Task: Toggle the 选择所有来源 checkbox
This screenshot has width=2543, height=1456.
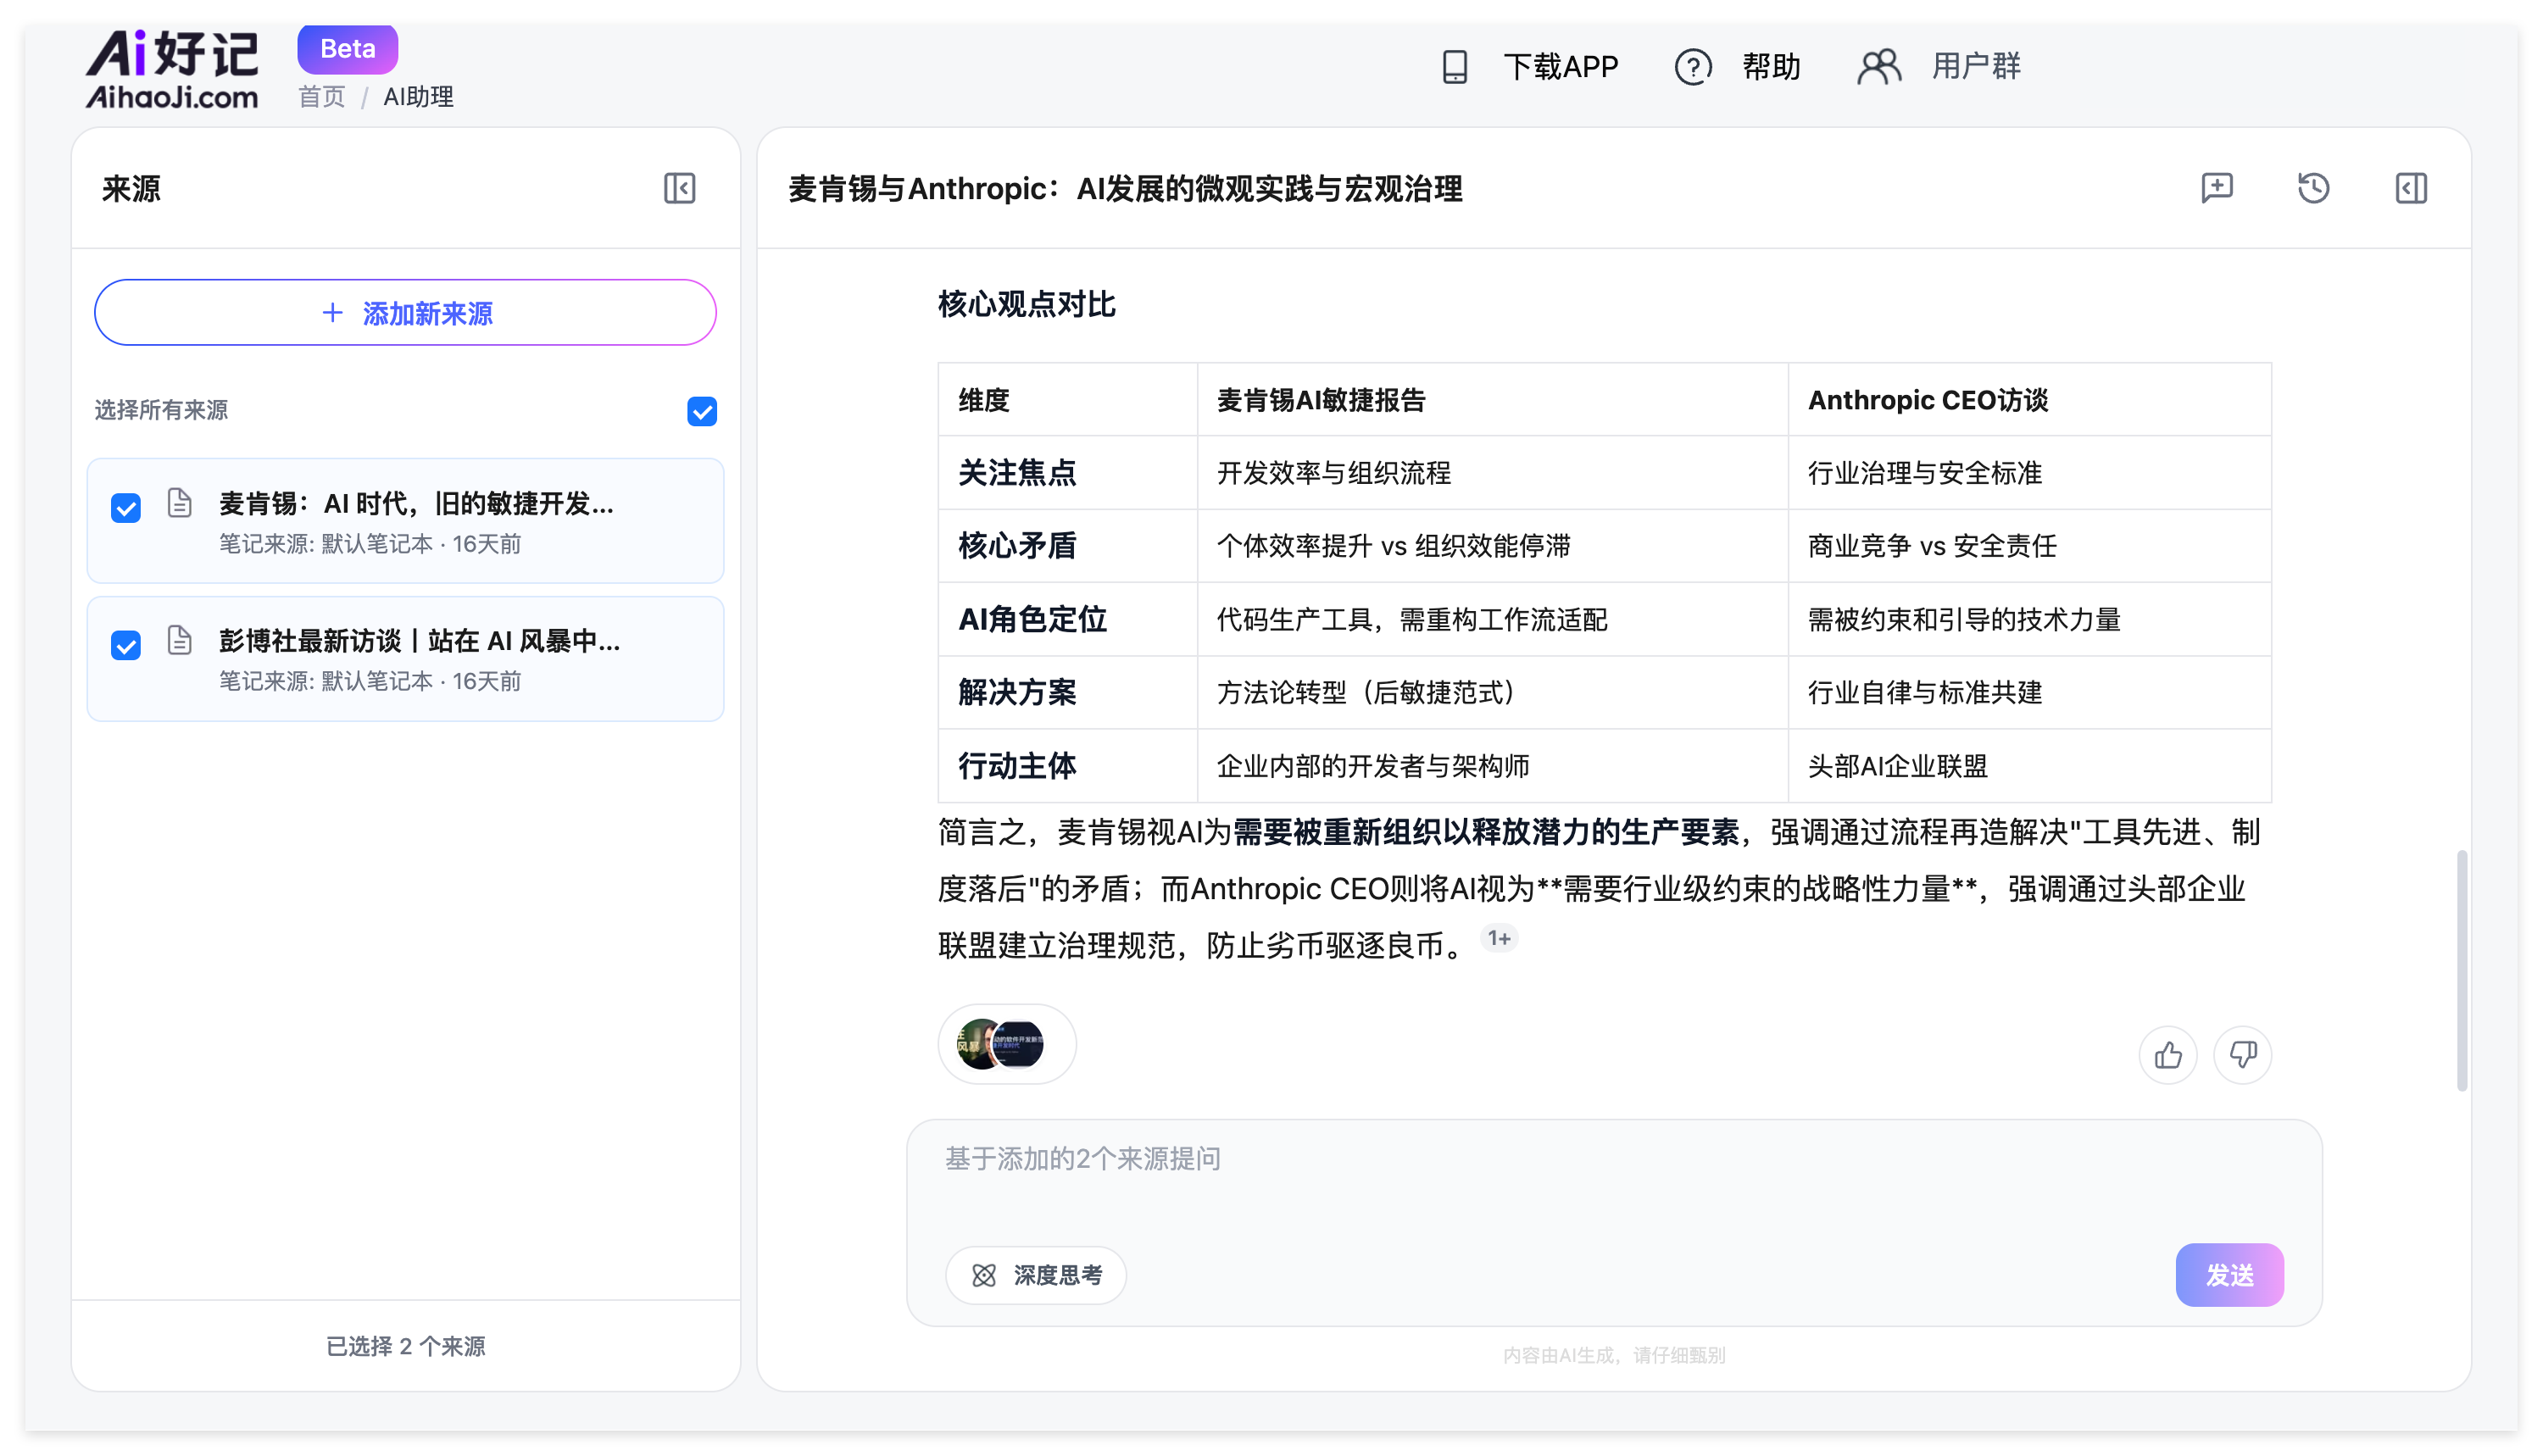Action: point(702,411)
